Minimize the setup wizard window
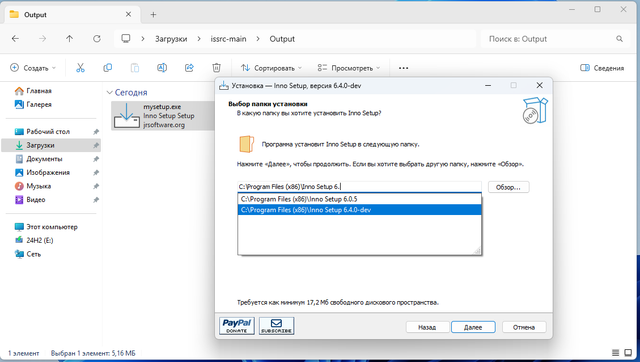Viewport: 640px width, 362px height. click(x=488, y=85)
